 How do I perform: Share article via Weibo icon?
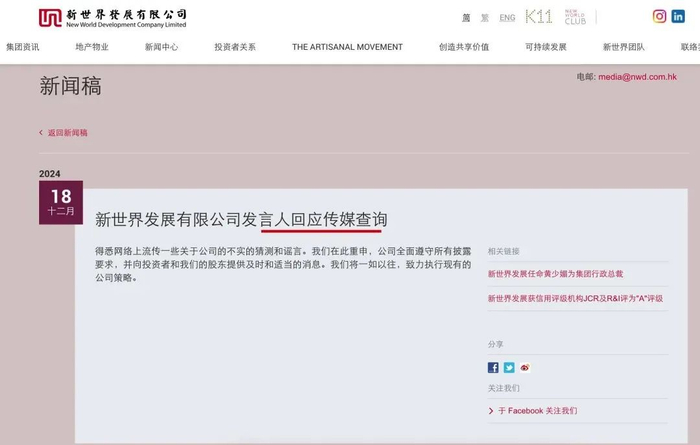[x=525, y=367]
